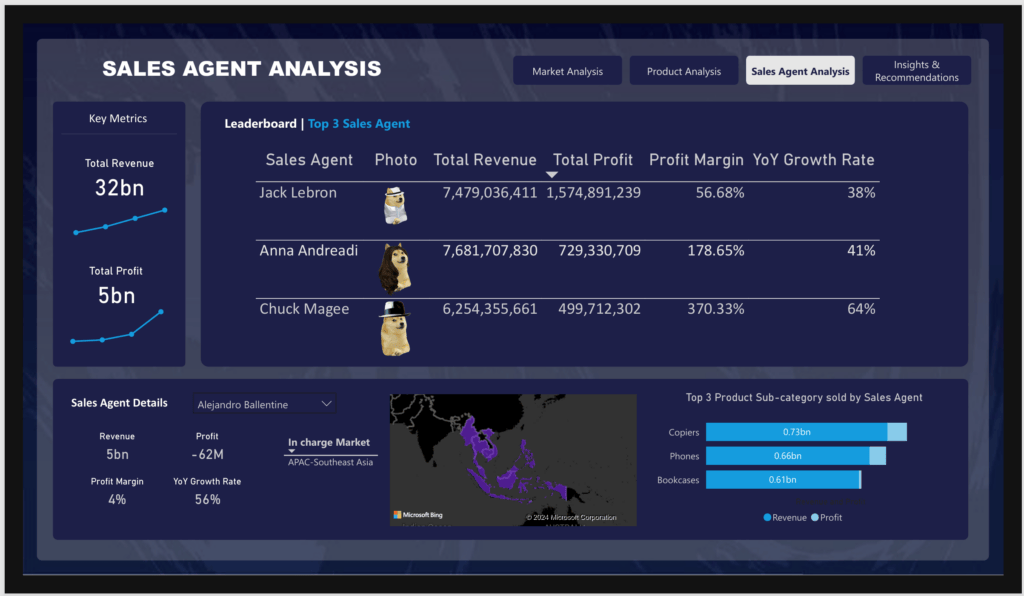The image size is (1024, 596).
Task: Click the SALES AGENT ANALYSIS page title
Action: (x=242, y=69)
